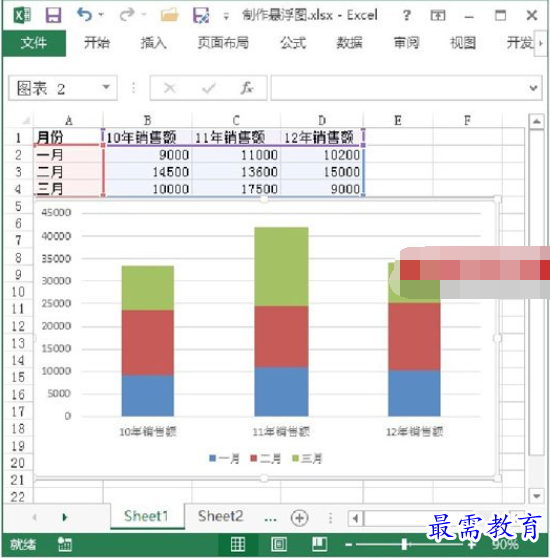Select row 1 header
The image size is (550, 558).
pos(18,138)
